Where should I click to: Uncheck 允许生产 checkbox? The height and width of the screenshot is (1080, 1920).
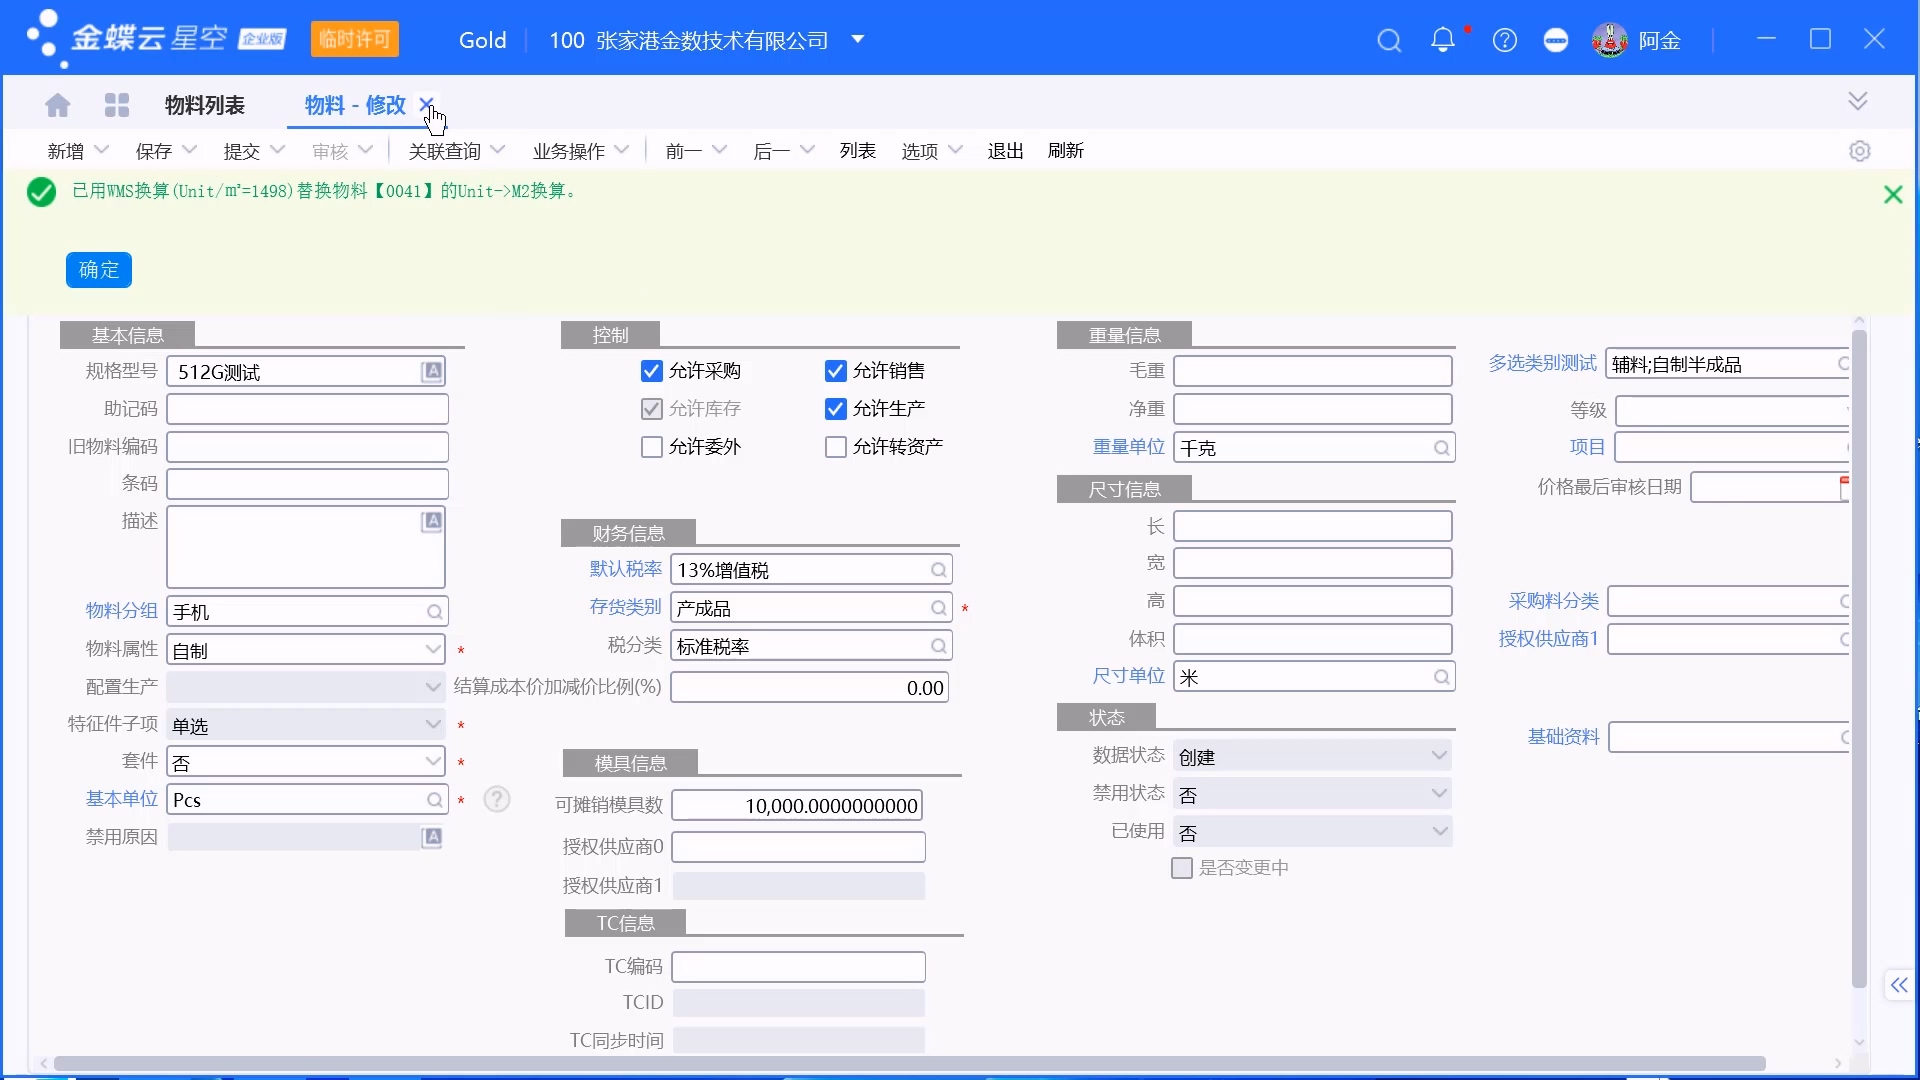pos(836,409)
